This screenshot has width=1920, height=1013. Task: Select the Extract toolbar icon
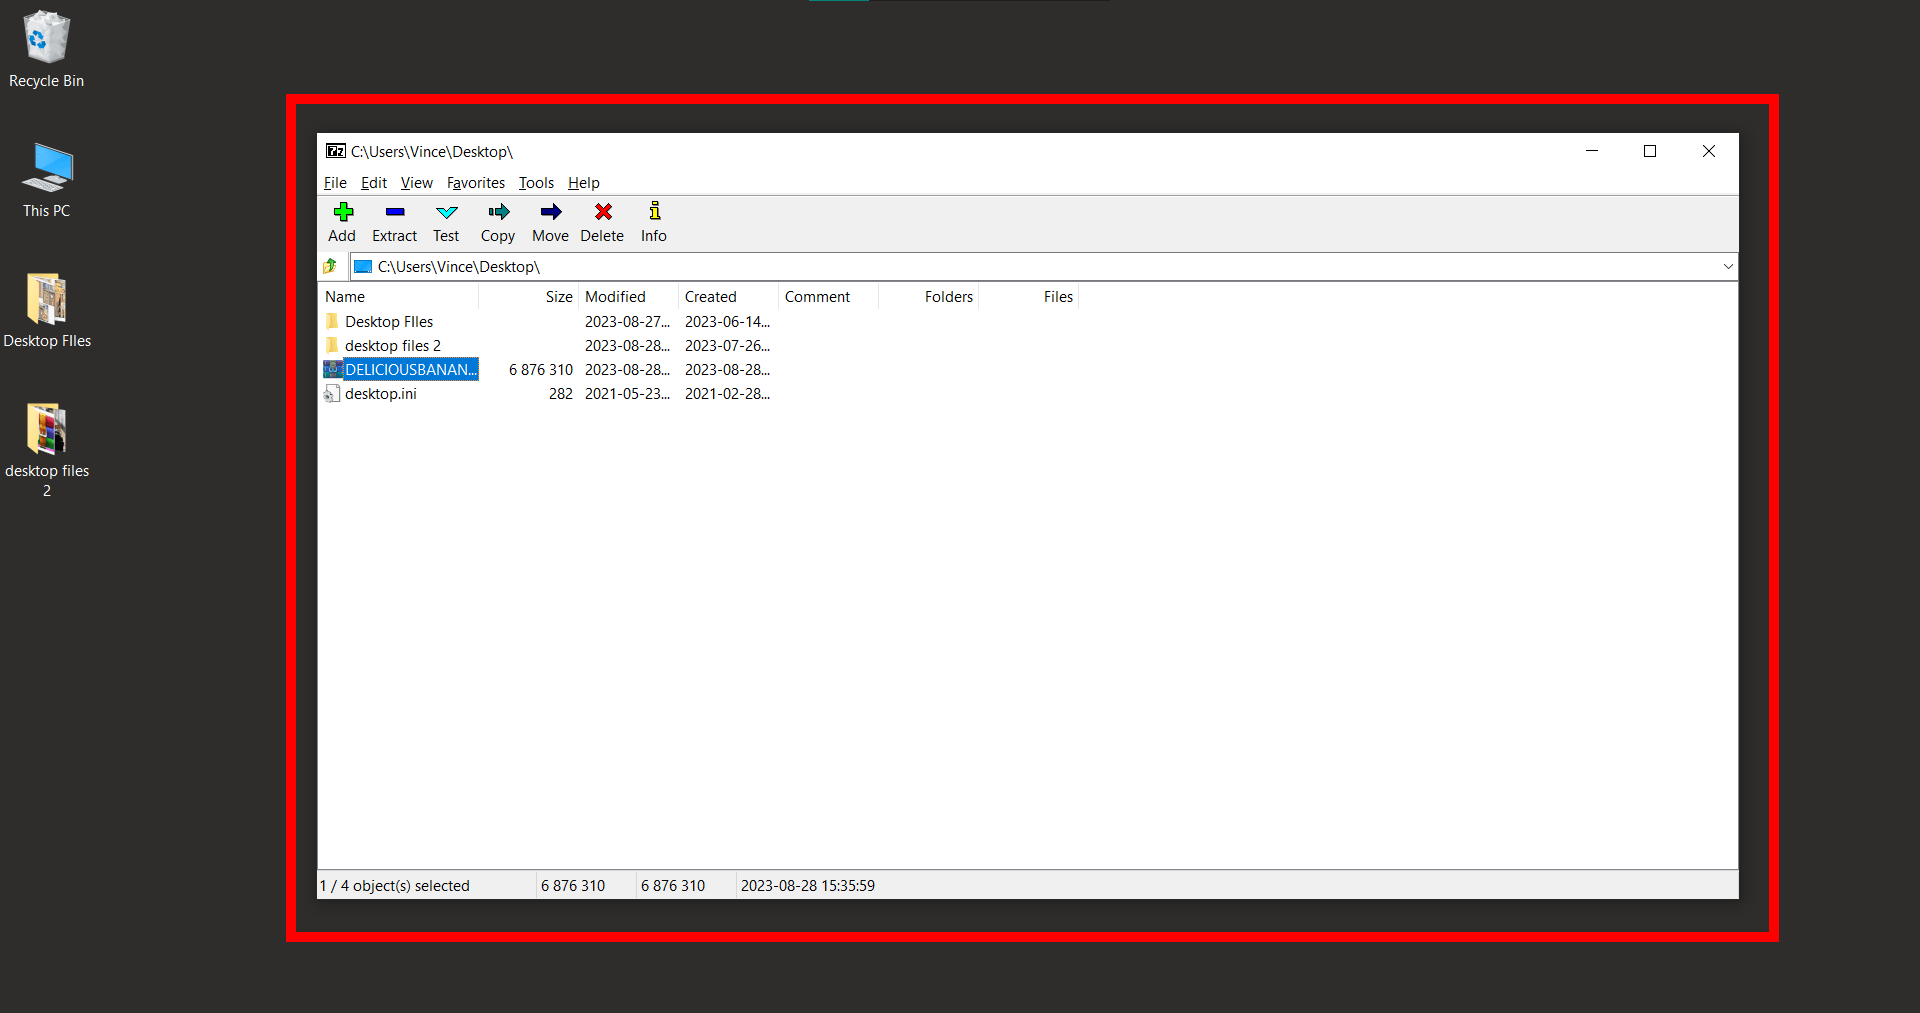click(394, 221)
